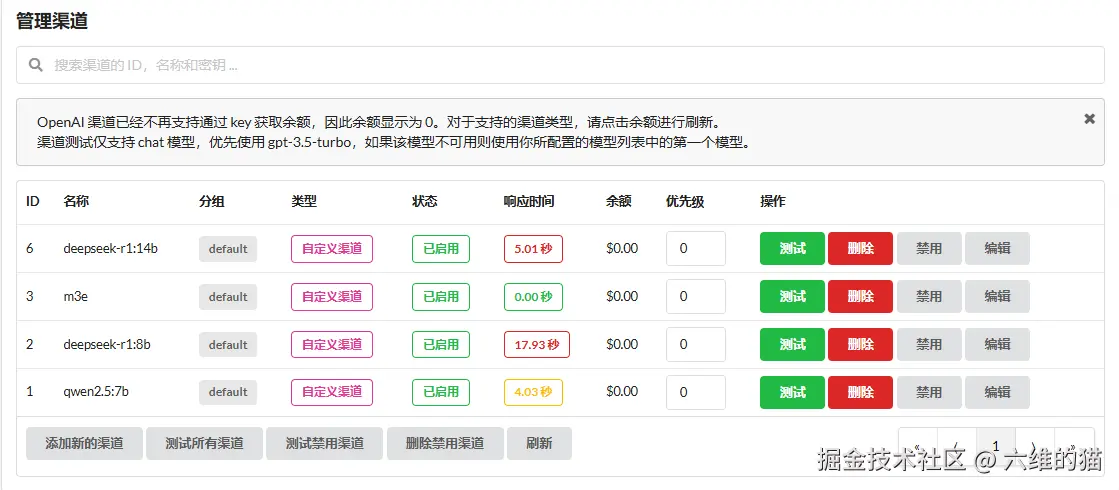This screenshot has width=1119, height=490.
Task: Dismiss the OpenAI notice with X
Action: (x=1089, y=118)
